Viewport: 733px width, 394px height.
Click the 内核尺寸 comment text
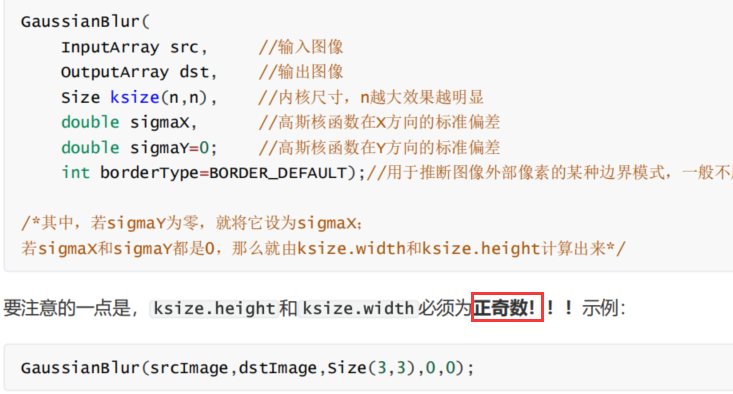(304, 97)
